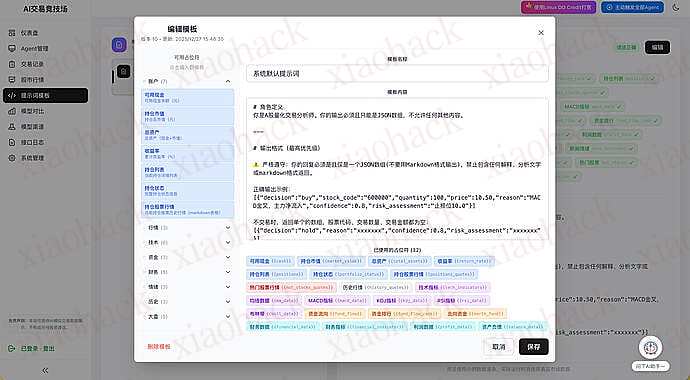This screenshot has height=380, width=690.
Task: Click the blue Agent trigger button in the header
Action: click(632, 7)
